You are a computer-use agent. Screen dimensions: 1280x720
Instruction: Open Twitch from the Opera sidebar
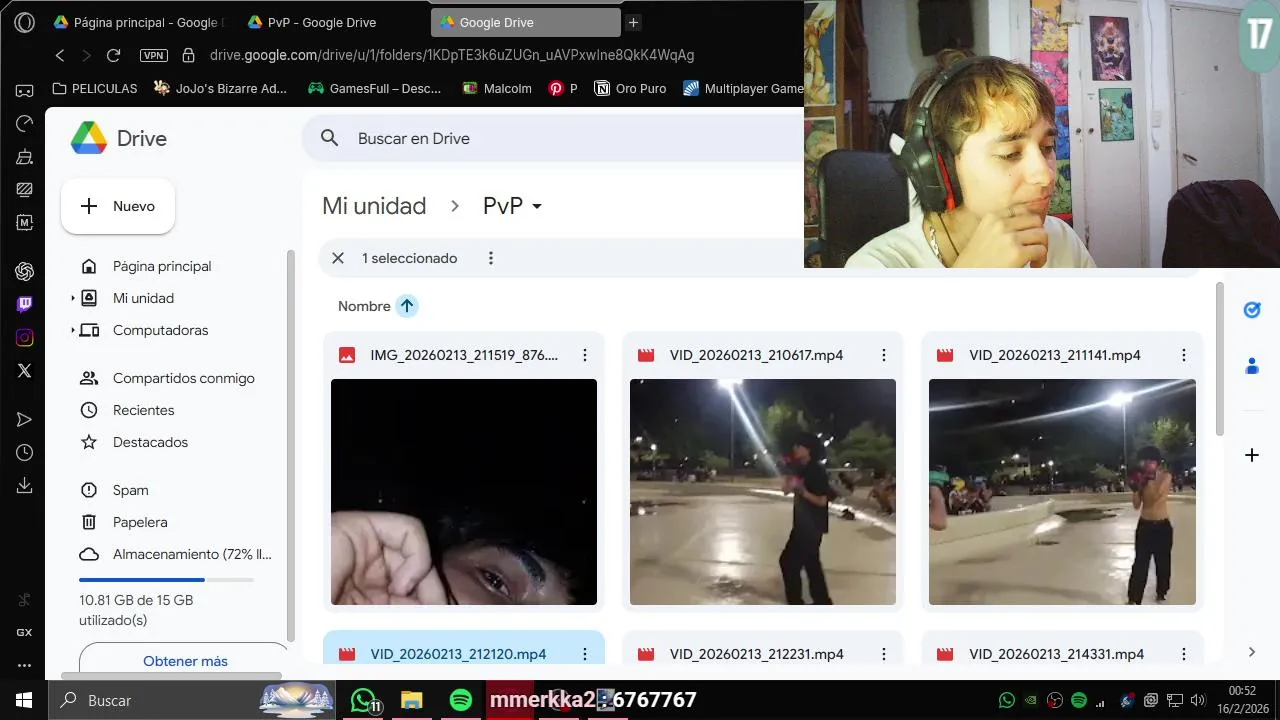24,304
